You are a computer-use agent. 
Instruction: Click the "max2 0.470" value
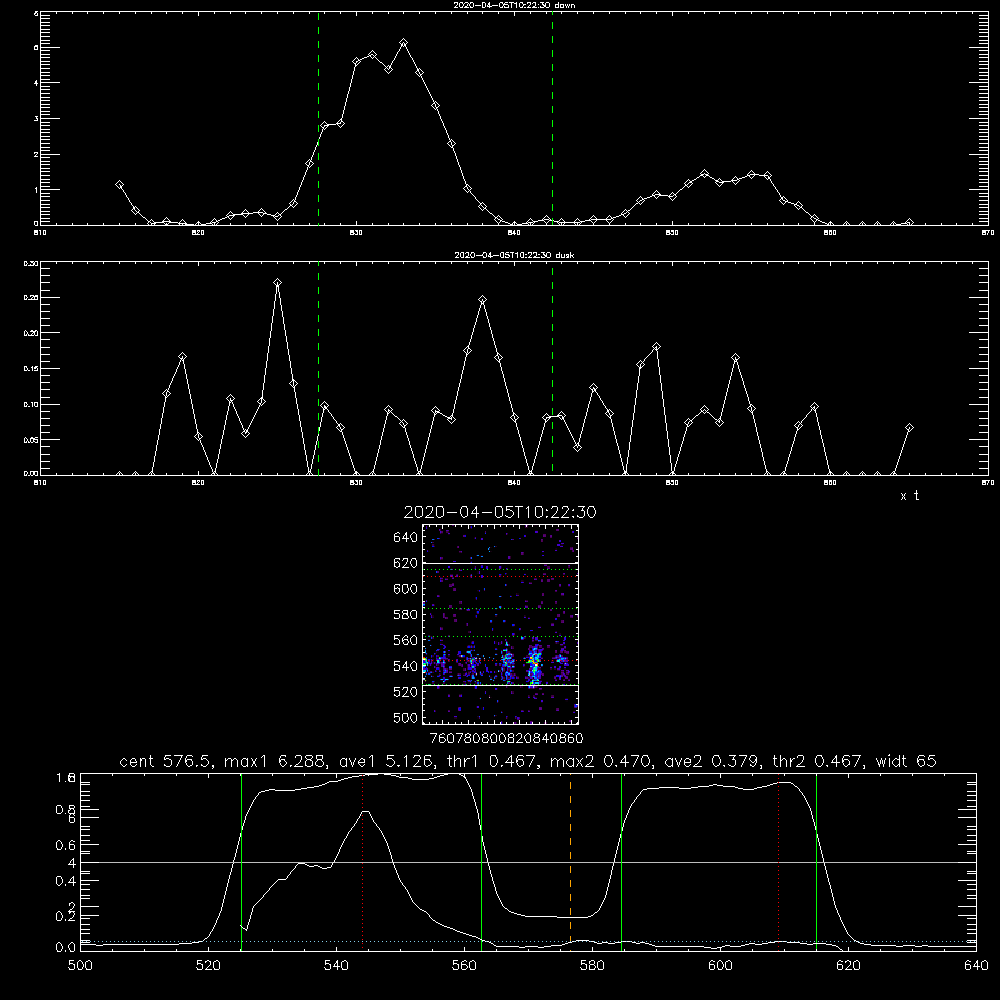600,761
